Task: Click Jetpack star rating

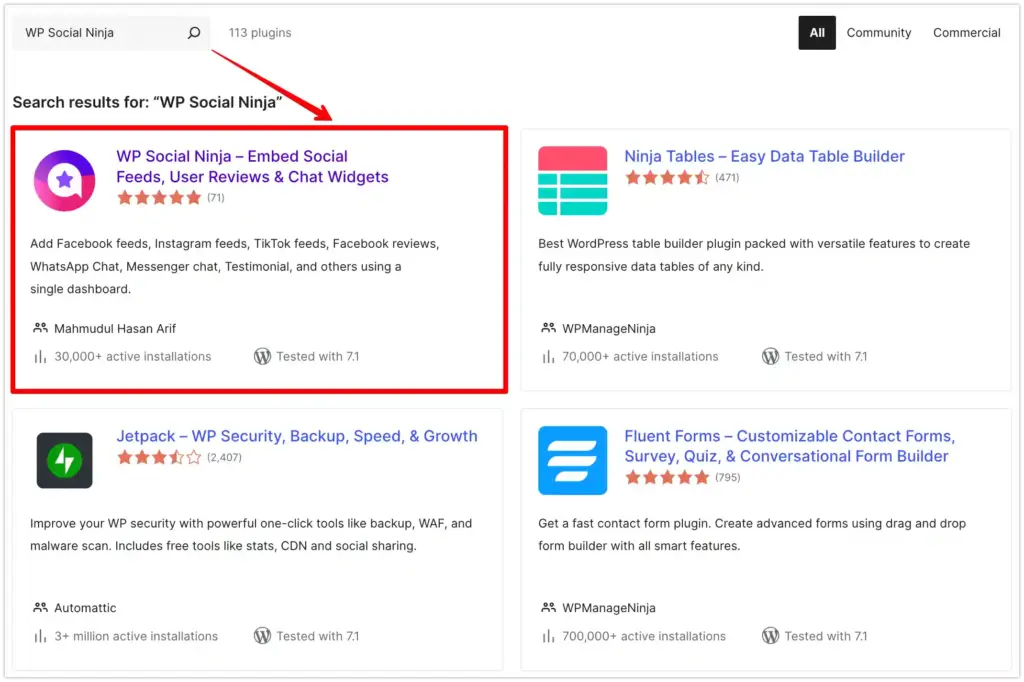Action: click(x=159, y=457)
